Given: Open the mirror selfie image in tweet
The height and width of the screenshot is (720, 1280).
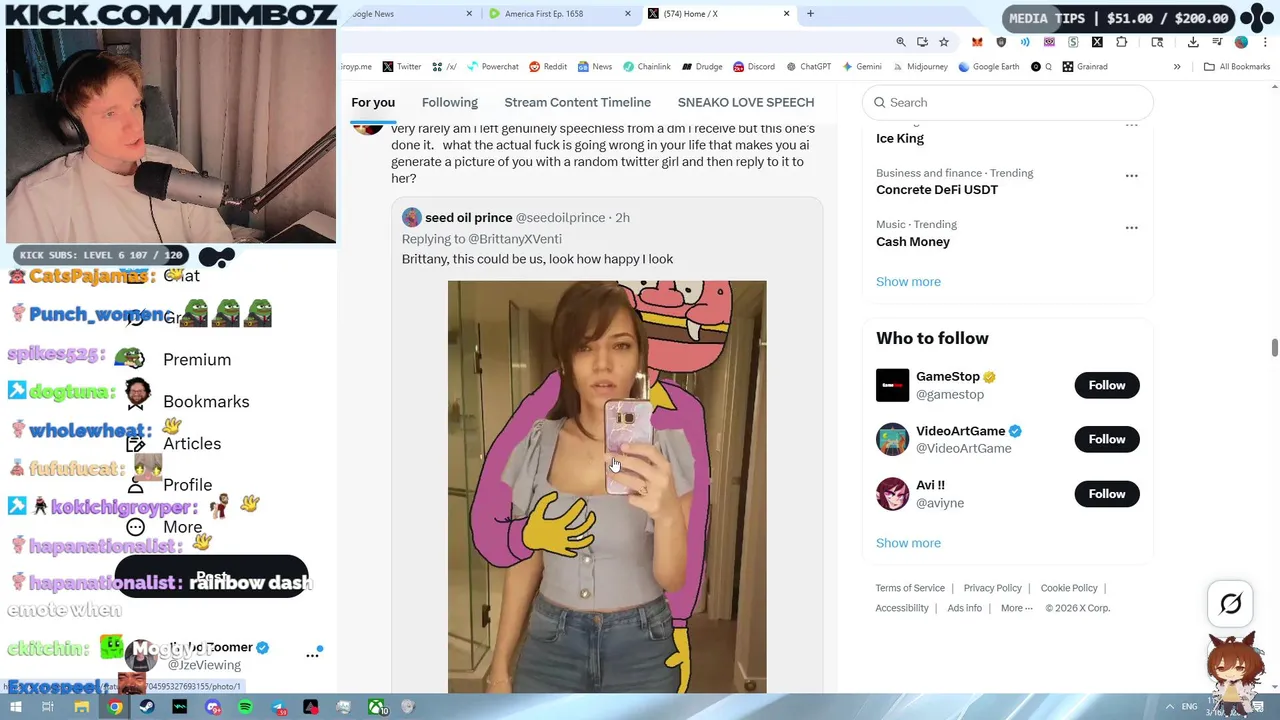Looking at the screenshot, I should click(607, 487).
